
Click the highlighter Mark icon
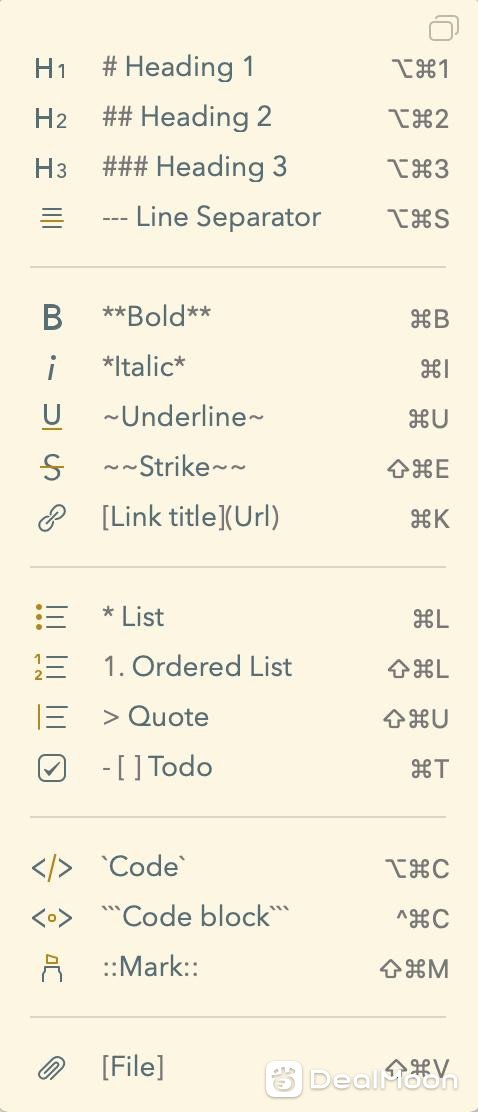tap(52, 968)
